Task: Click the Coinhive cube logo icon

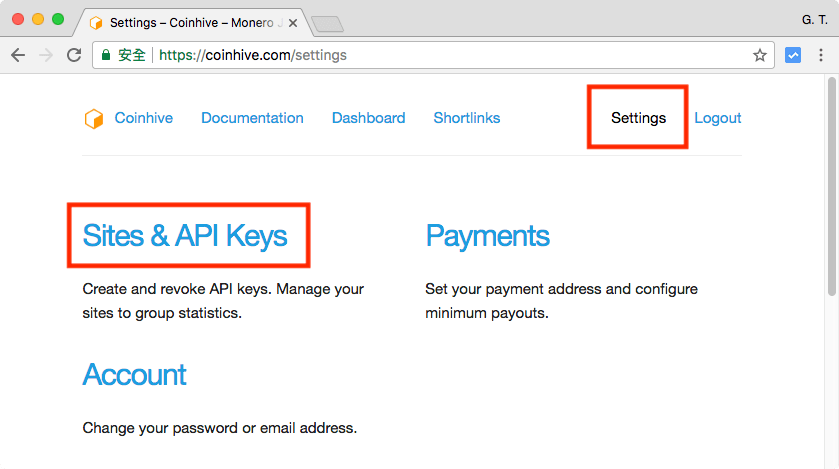Action: pos(93,119)
